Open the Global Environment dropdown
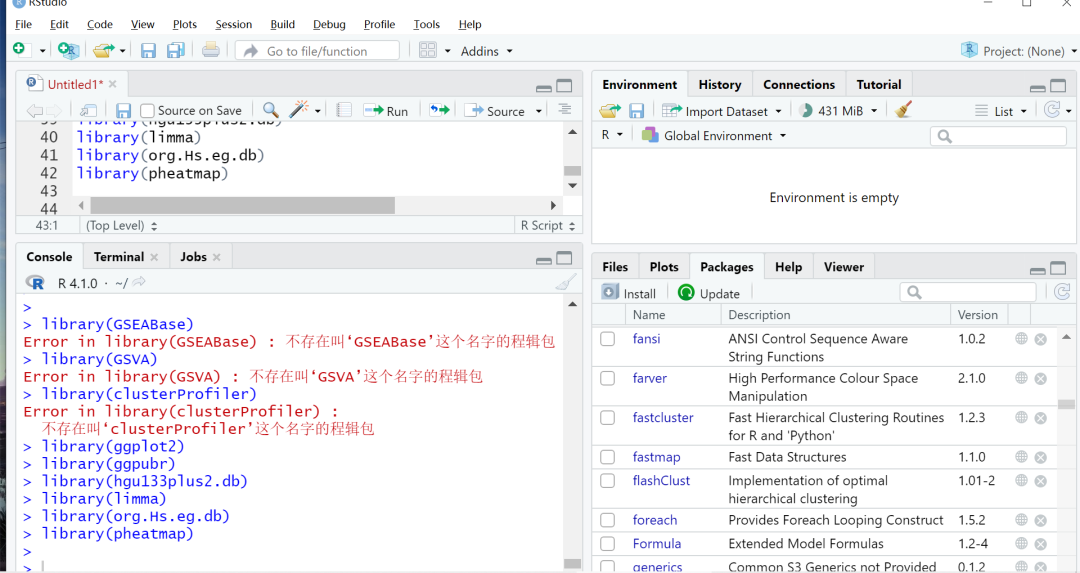Screen dimensions: 1080x573 pos(714,136)
